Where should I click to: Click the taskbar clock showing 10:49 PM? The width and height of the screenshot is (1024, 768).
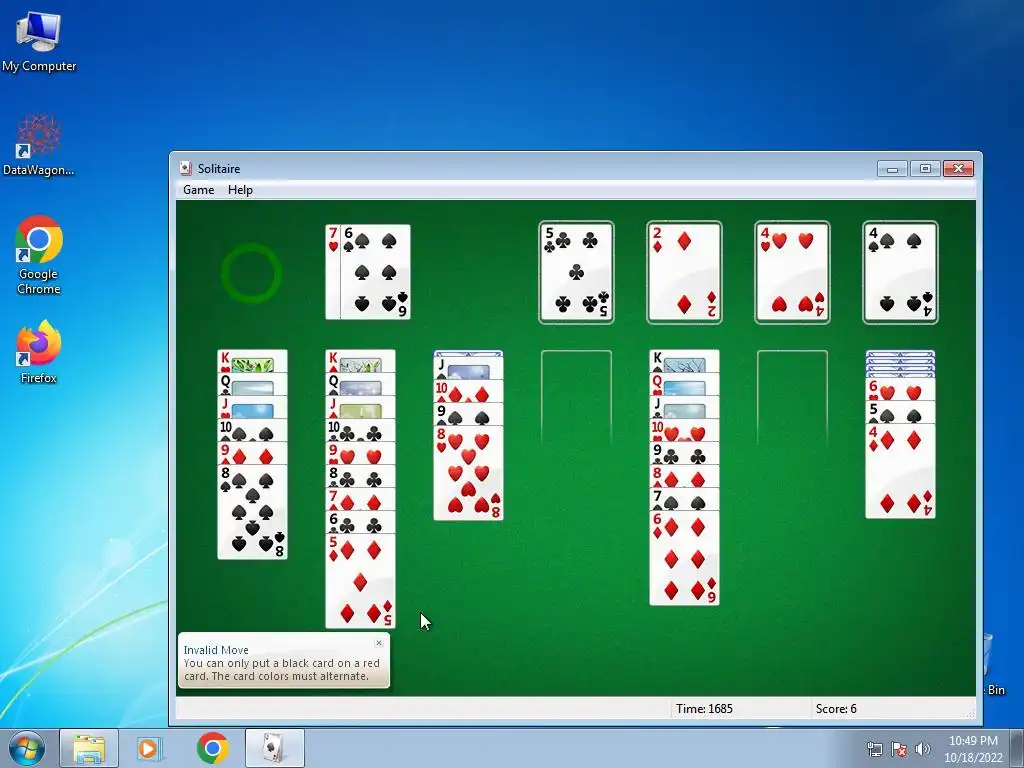(973, 749)
